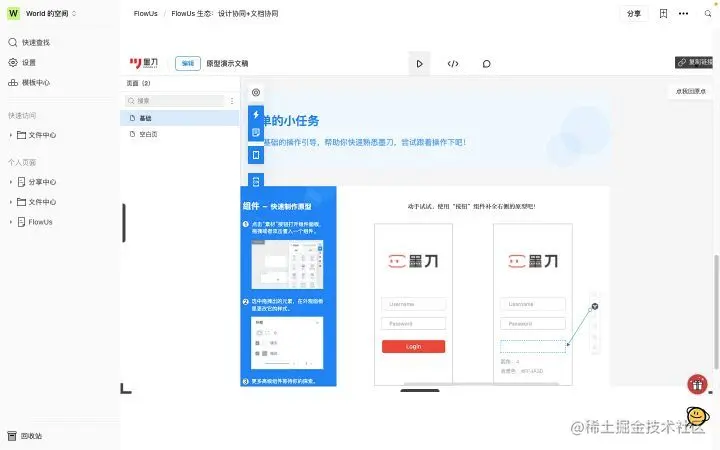Open the FlowUs page in sidebar

[x=35, y=222]
